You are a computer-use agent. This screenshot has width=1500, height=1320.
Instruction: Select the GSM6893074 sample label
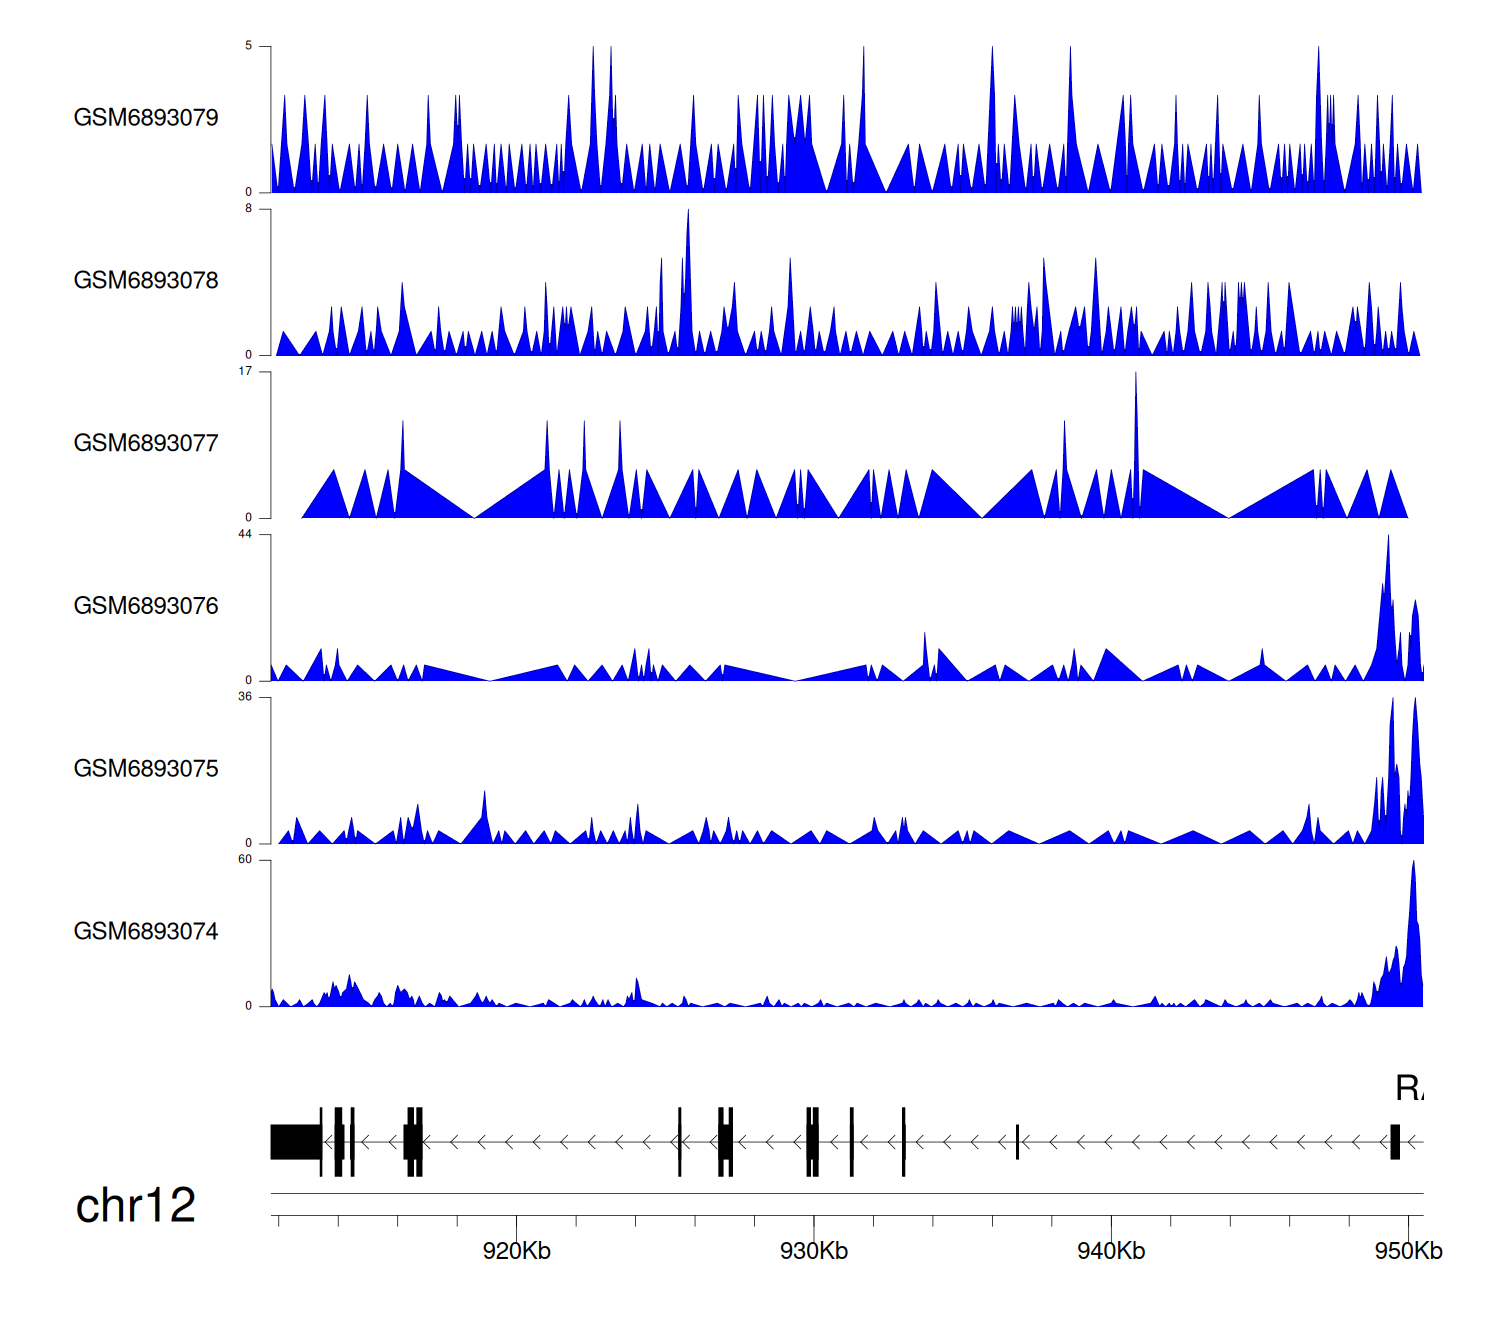coord(146,932)
